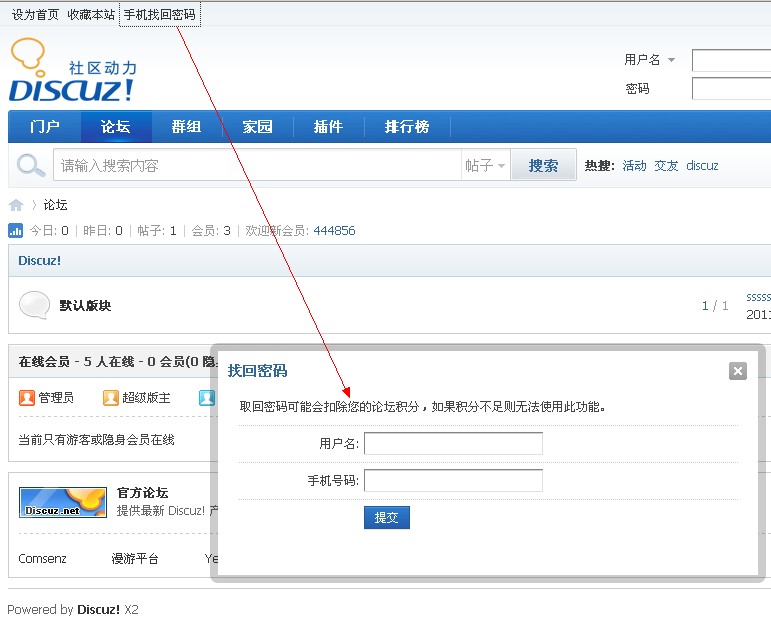Viewport: 771px width, 621px height.
Task: Open the 插件 navigation tab
Action: click(328, 126)
